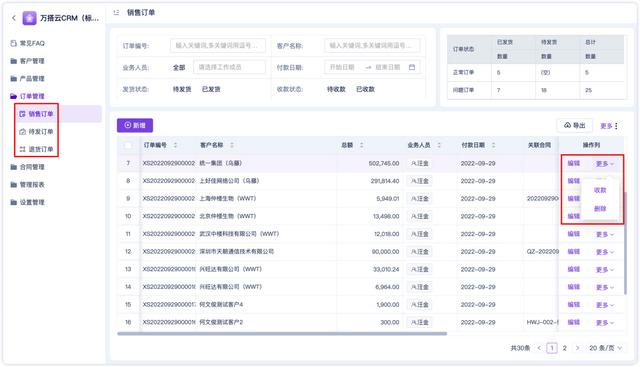Image resolution: width=640 pixels, height=367 pixels.
Task: Open 更多 dropdown for the 统一集团 order row
Action: coord(604,164)
